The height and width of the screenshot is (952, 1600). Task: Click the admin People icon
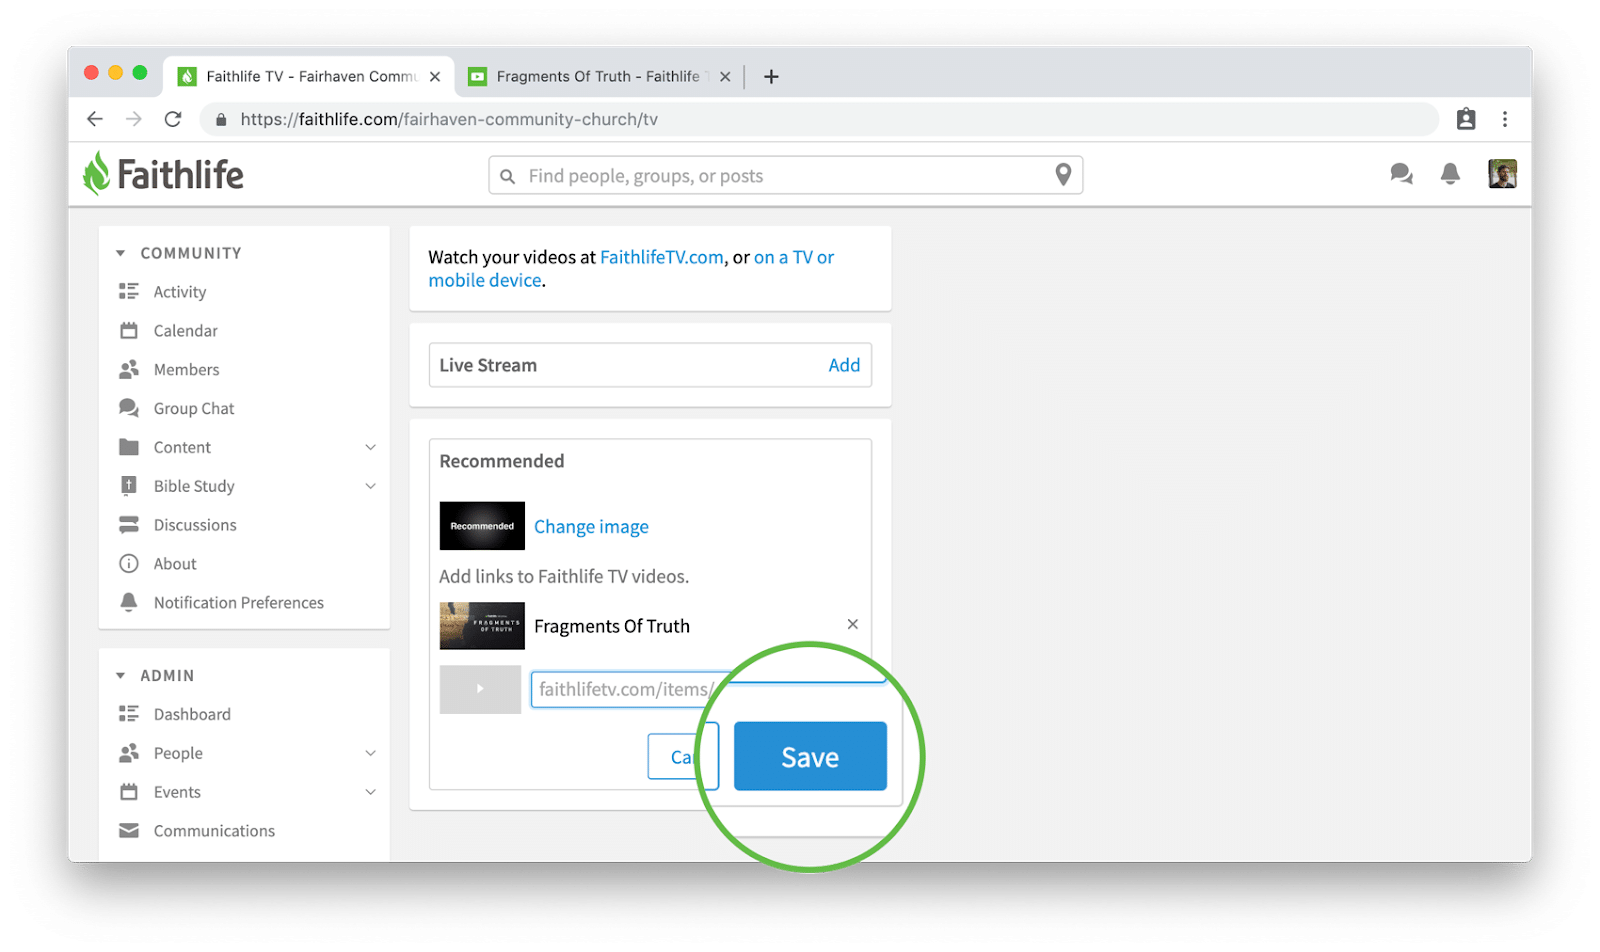click(129, 753)
